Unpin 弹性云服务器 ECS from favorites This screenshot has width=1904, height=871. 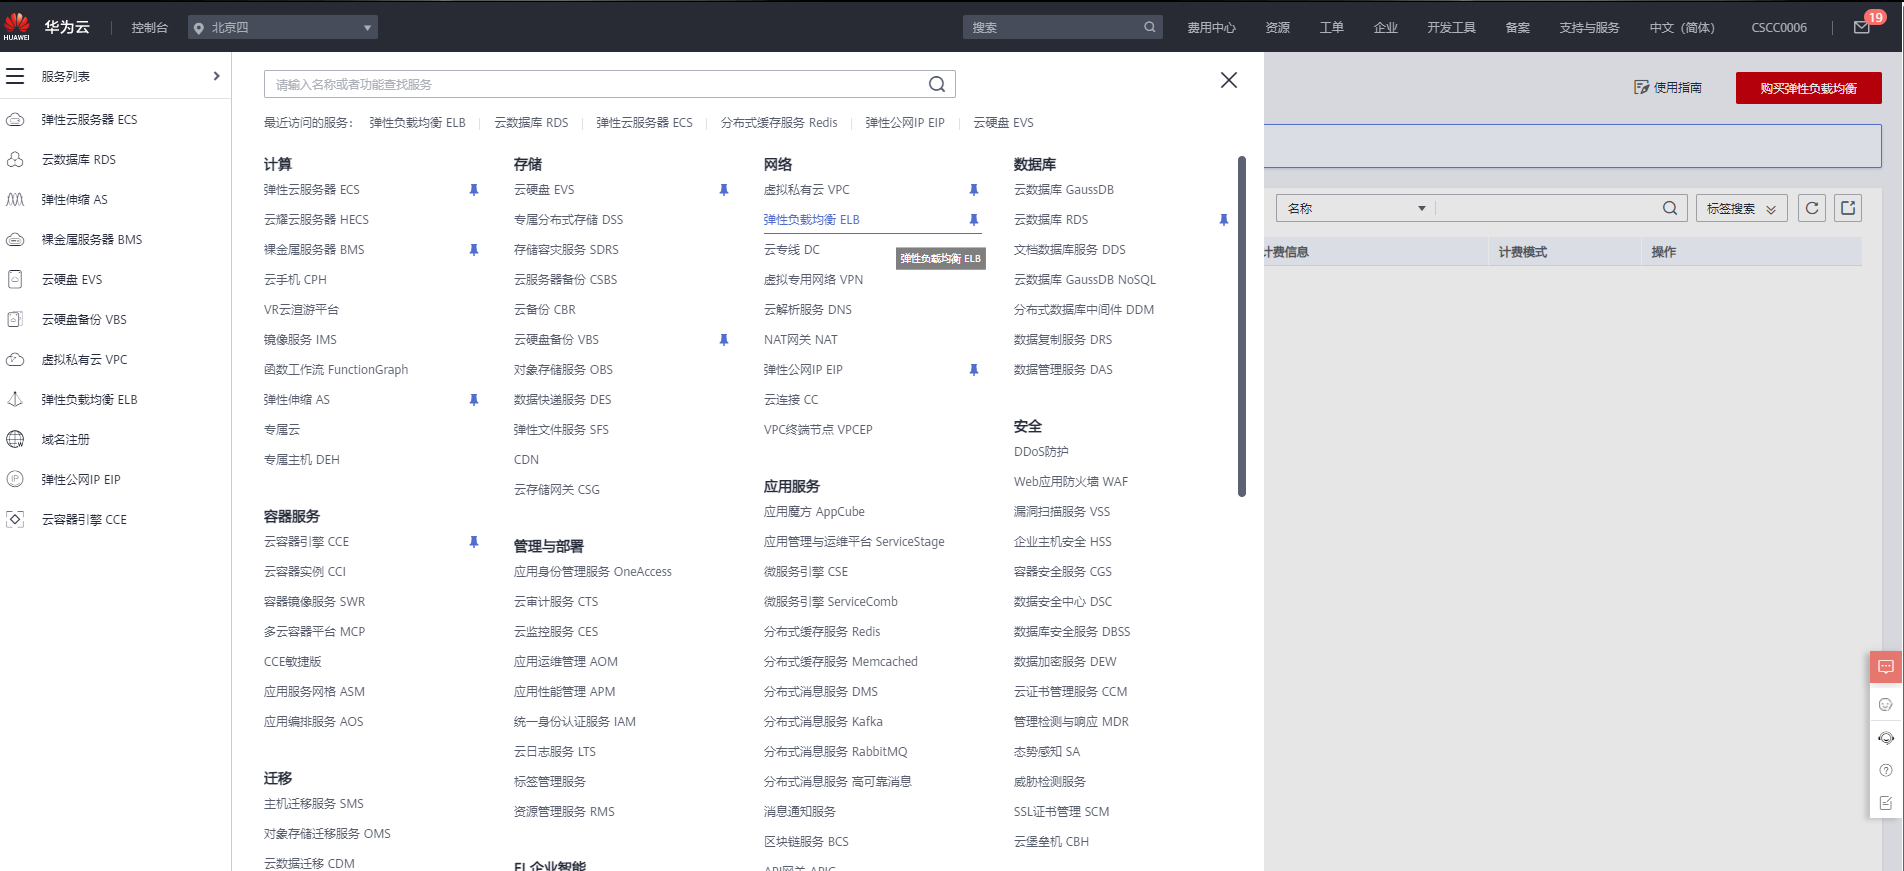pos(474,190)
